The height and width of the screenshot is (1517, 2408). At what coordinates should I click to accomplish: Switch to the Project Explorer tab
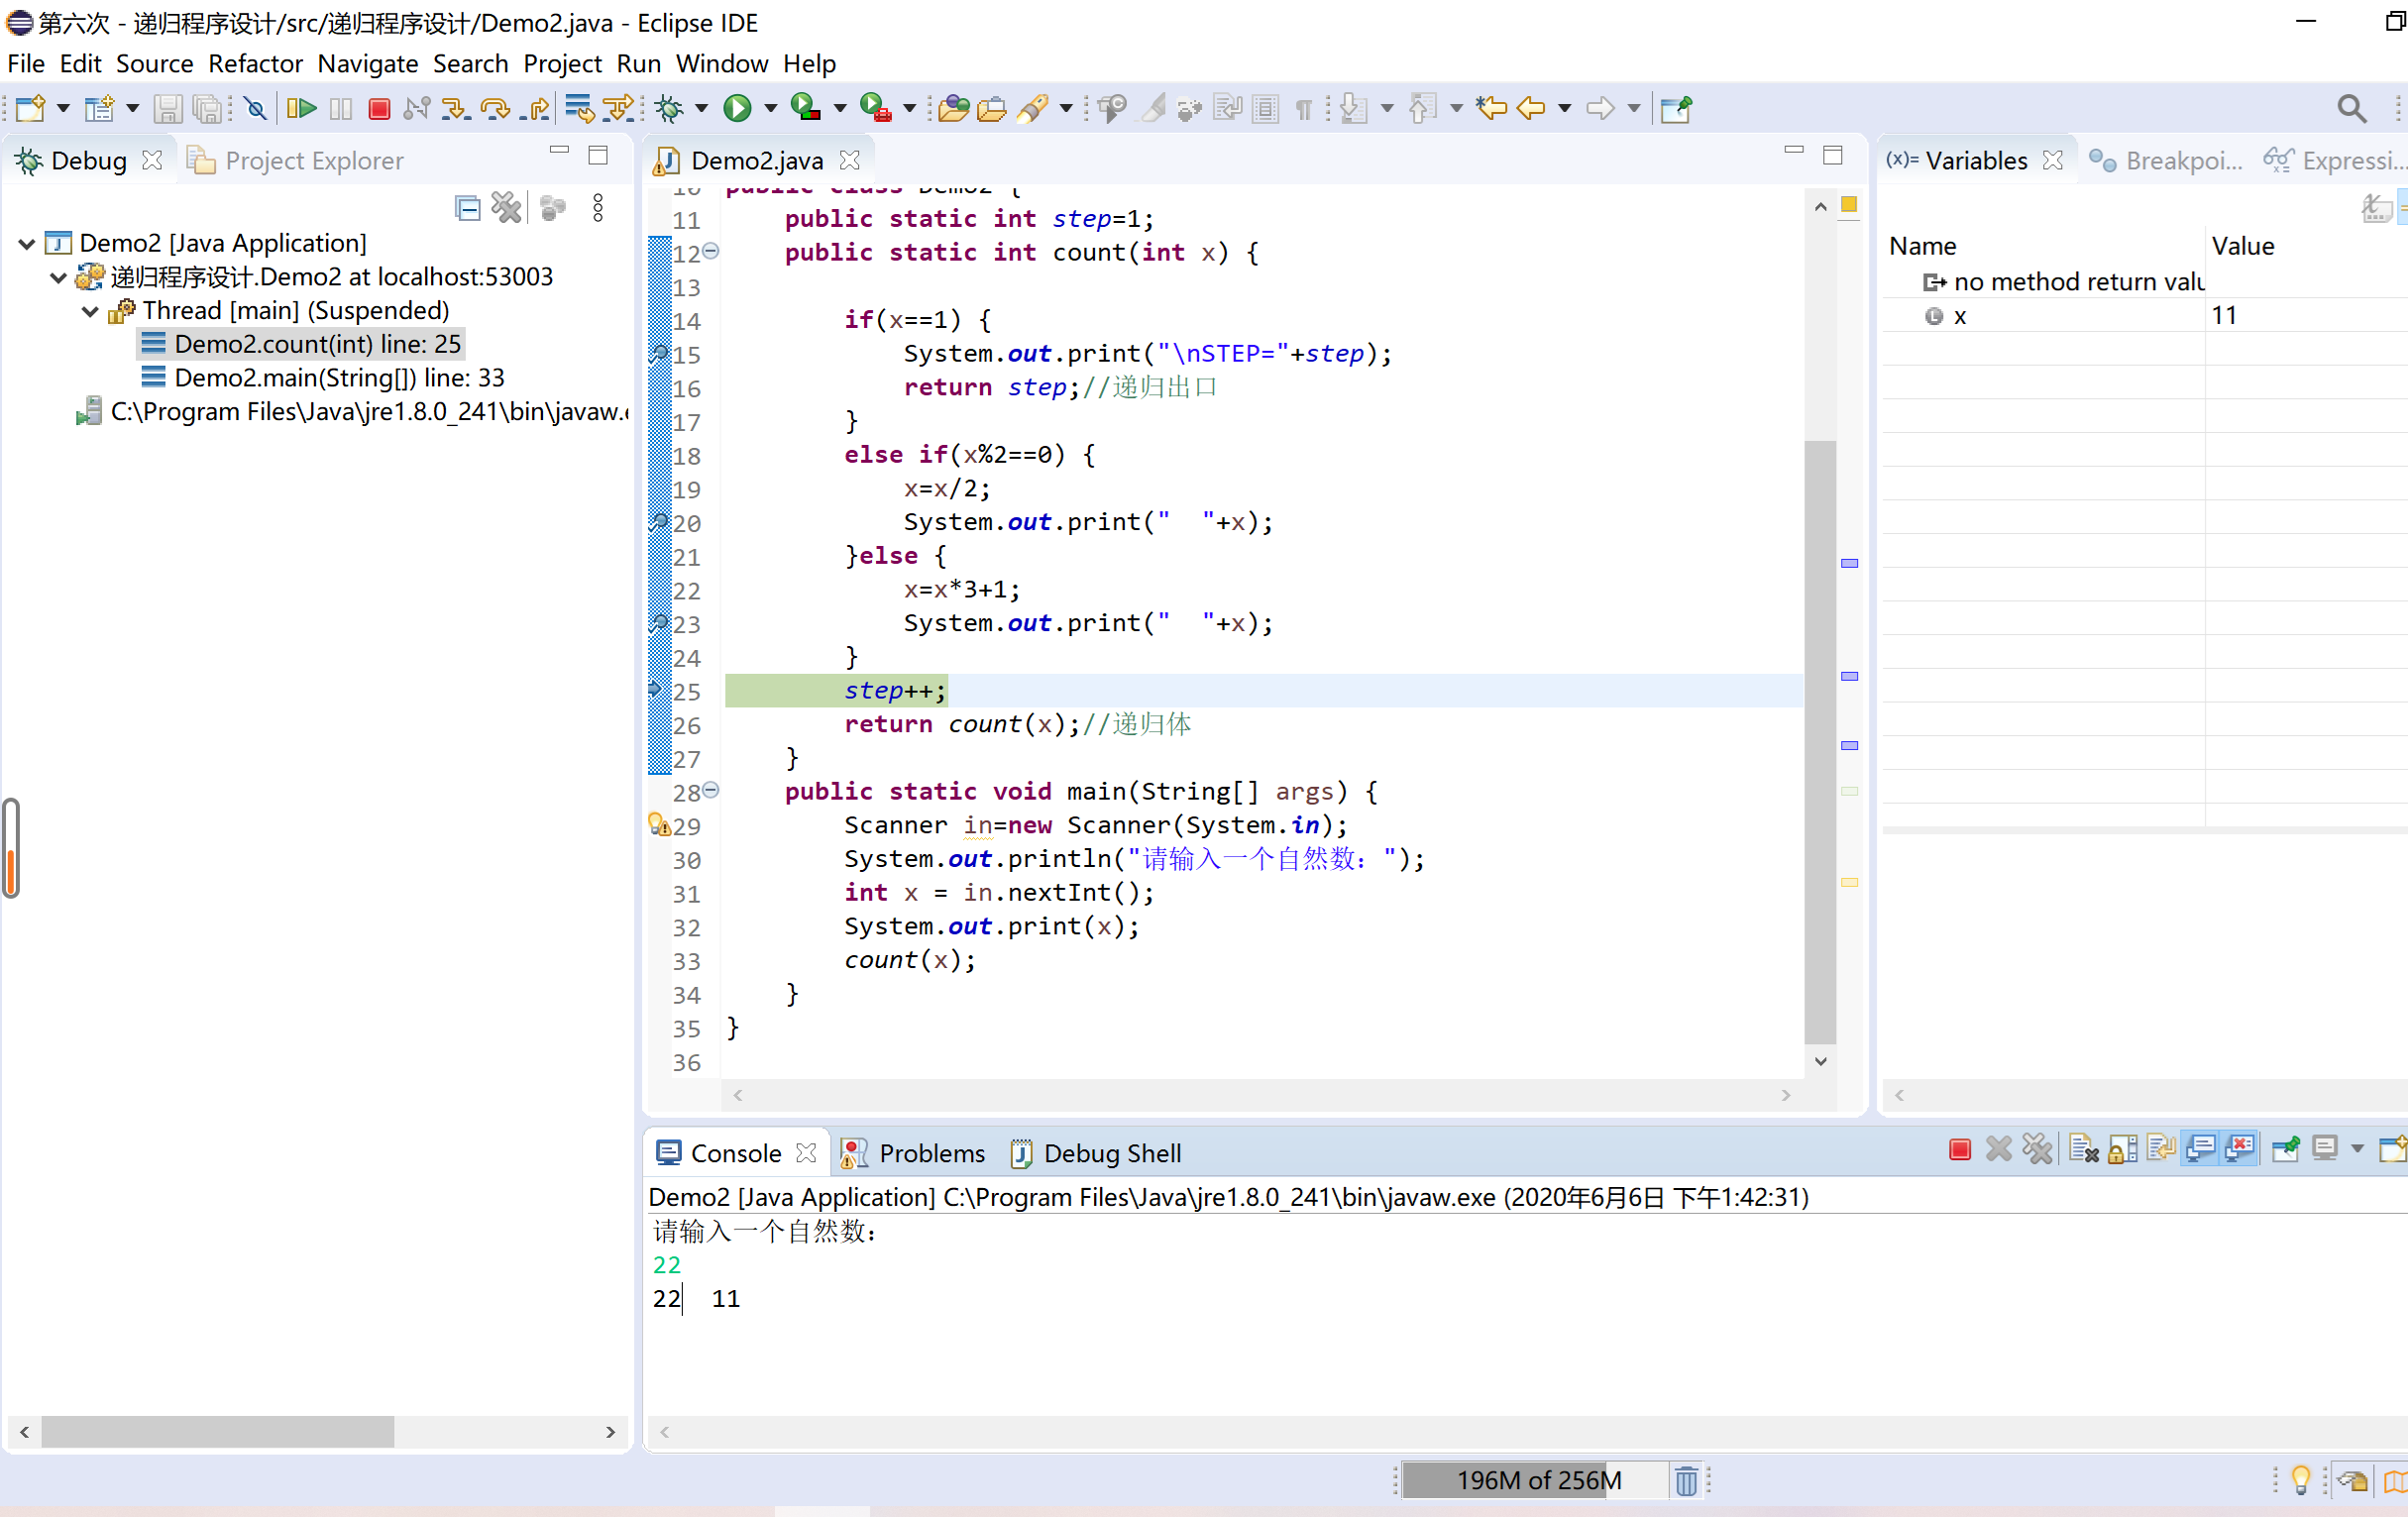point(296,160)
